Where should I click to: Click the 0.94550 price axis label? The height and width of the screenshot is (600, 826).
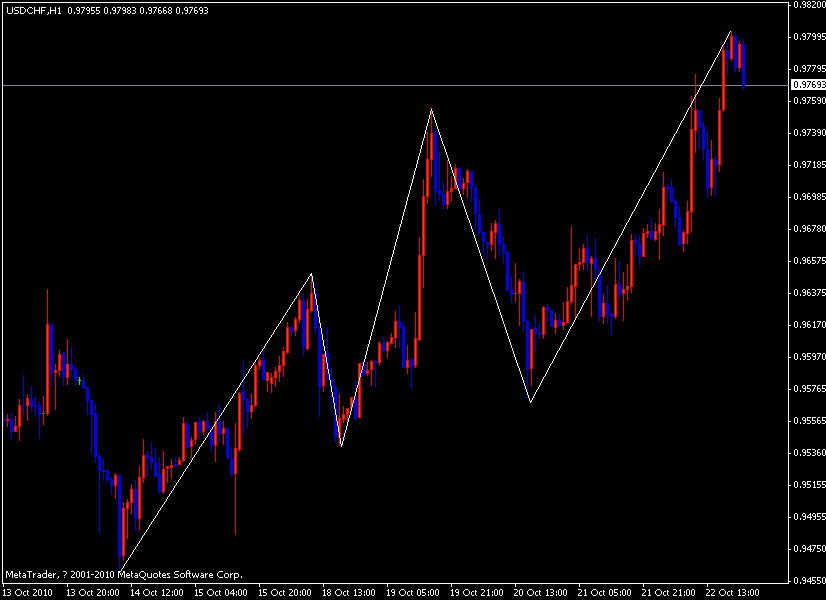tap(809, 581)
